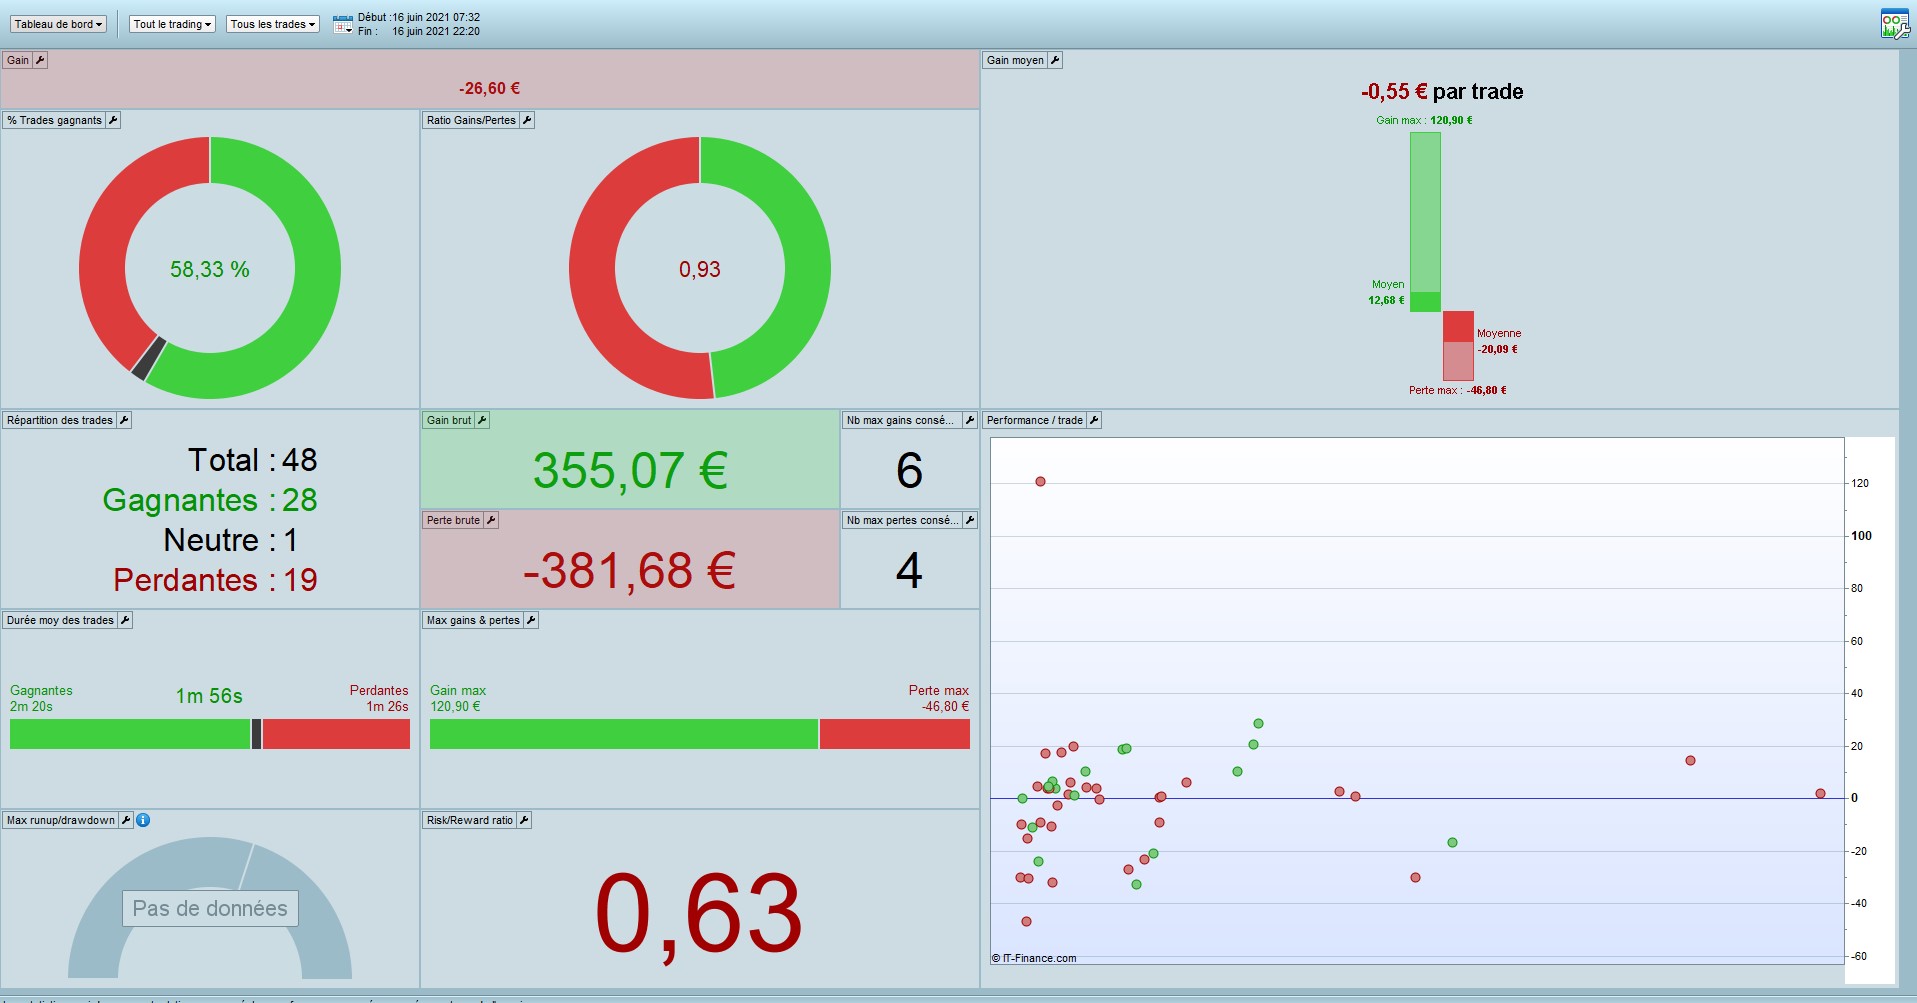The width and height of the screenshot is (1917, 1003).
Task: Click info icon beside Max runup/drawdown
Action: pyautogui.click(x=143, y=820)
